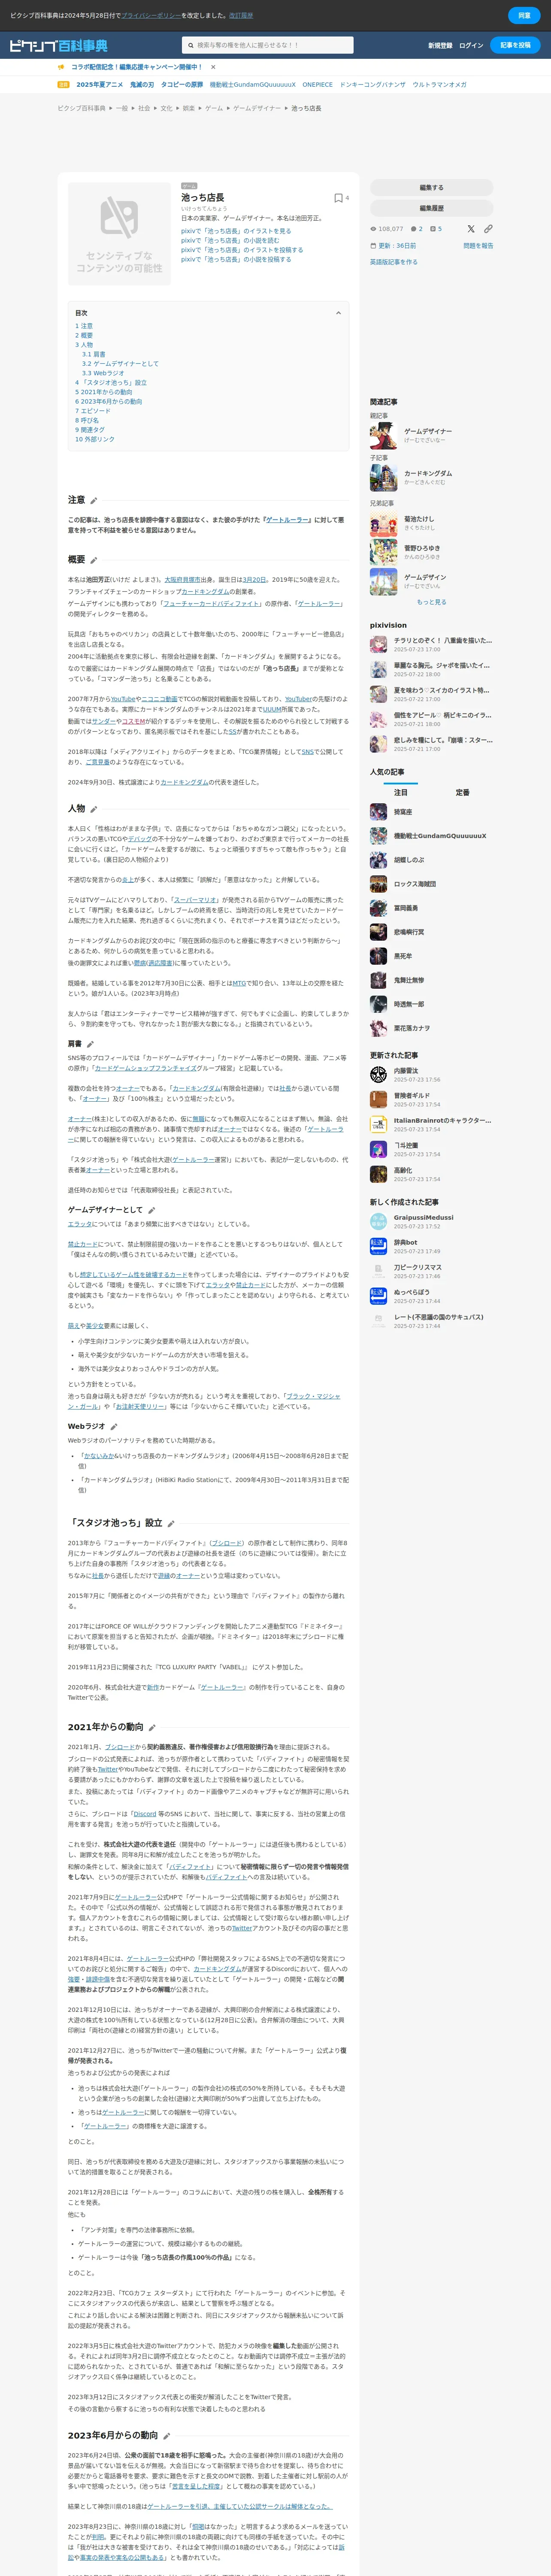Switch to 注目 popular articles tab
The image size is (551, 2576).
pos(401,792)
